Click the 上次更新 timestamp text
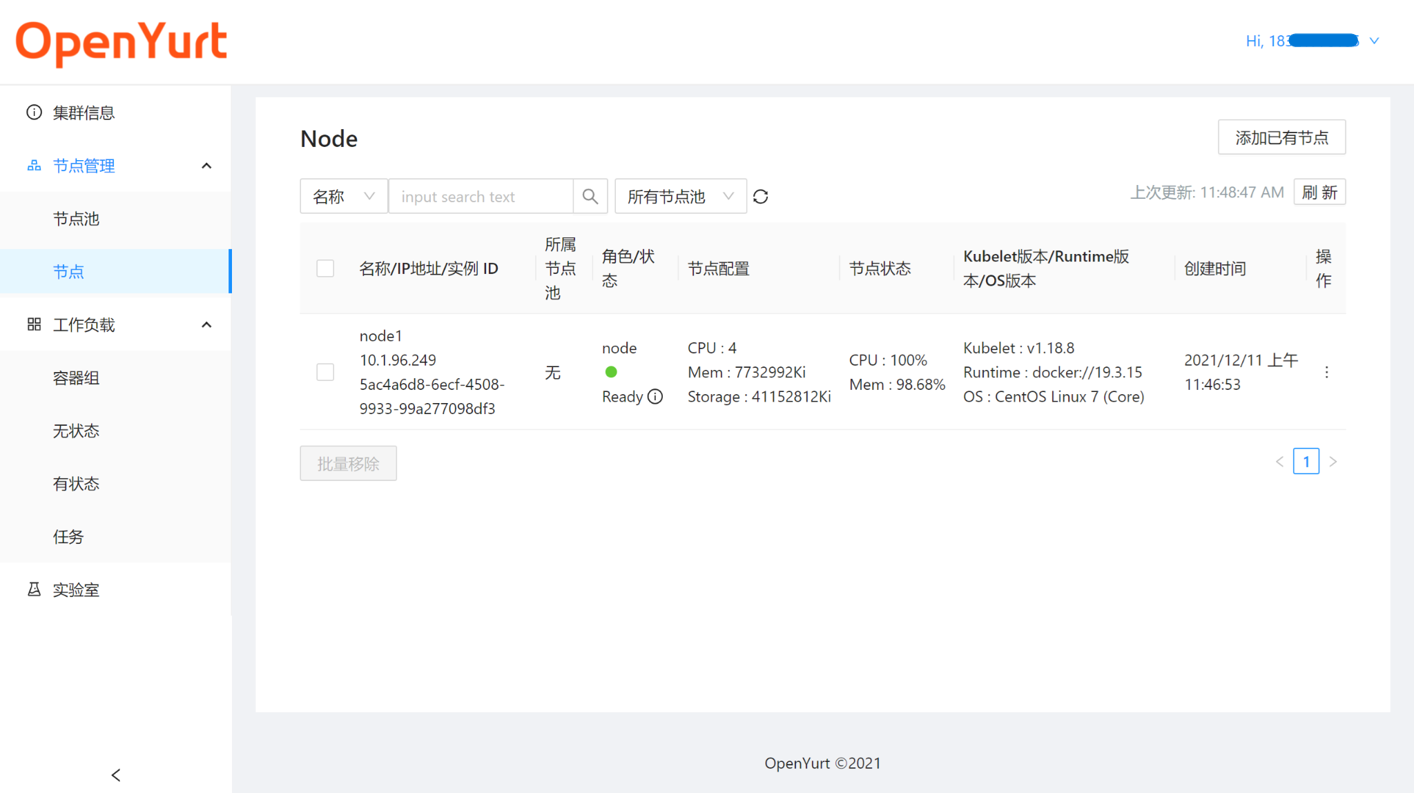Screen dimensions: 1414x793 [x=1207, y=192]
